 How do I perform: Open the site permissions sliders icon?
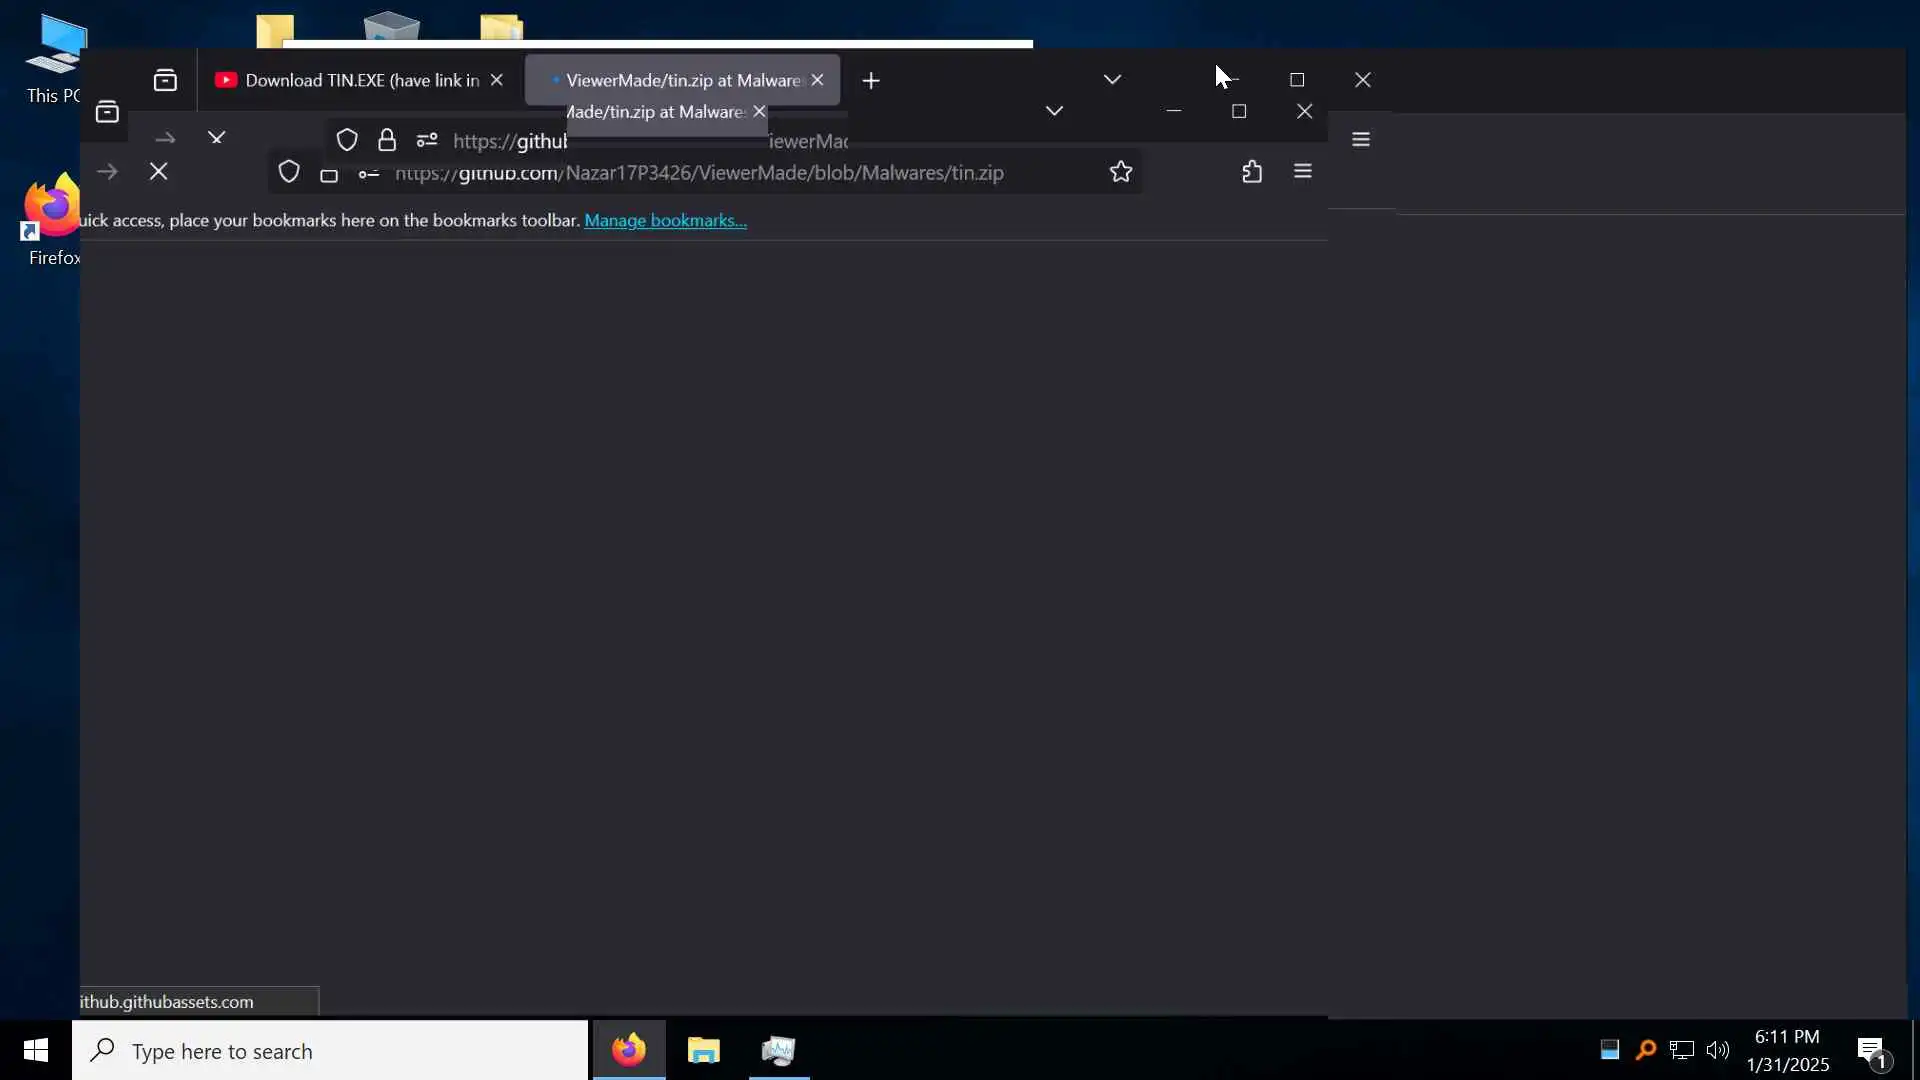[x=427, y=140]
